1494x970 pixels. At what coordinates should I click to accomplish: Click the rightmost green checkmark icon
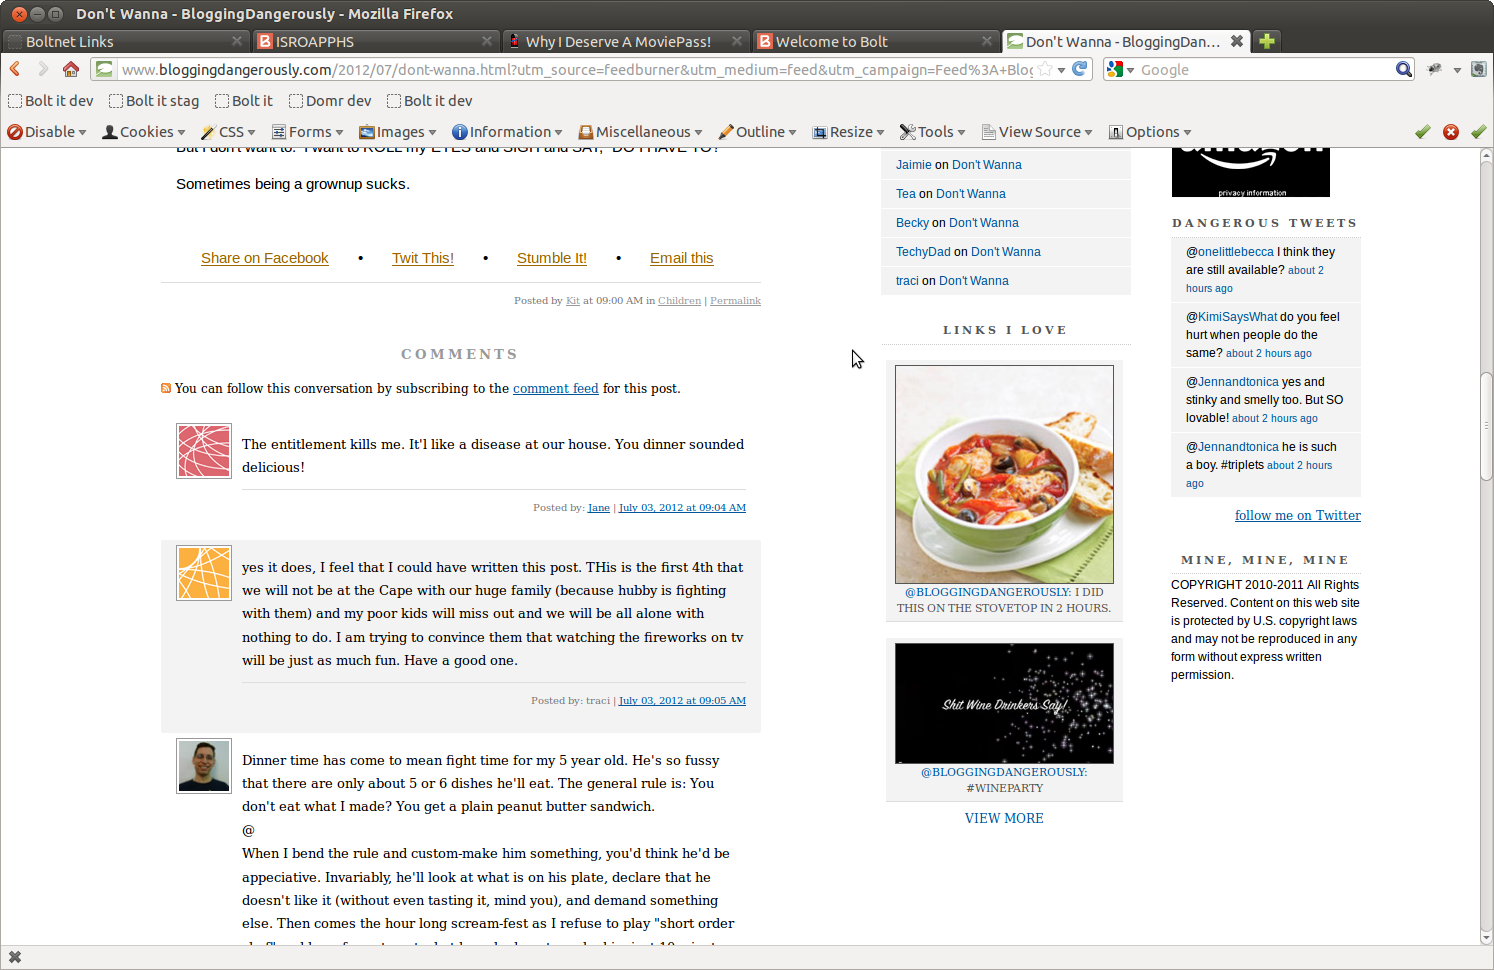point(1478,132)
